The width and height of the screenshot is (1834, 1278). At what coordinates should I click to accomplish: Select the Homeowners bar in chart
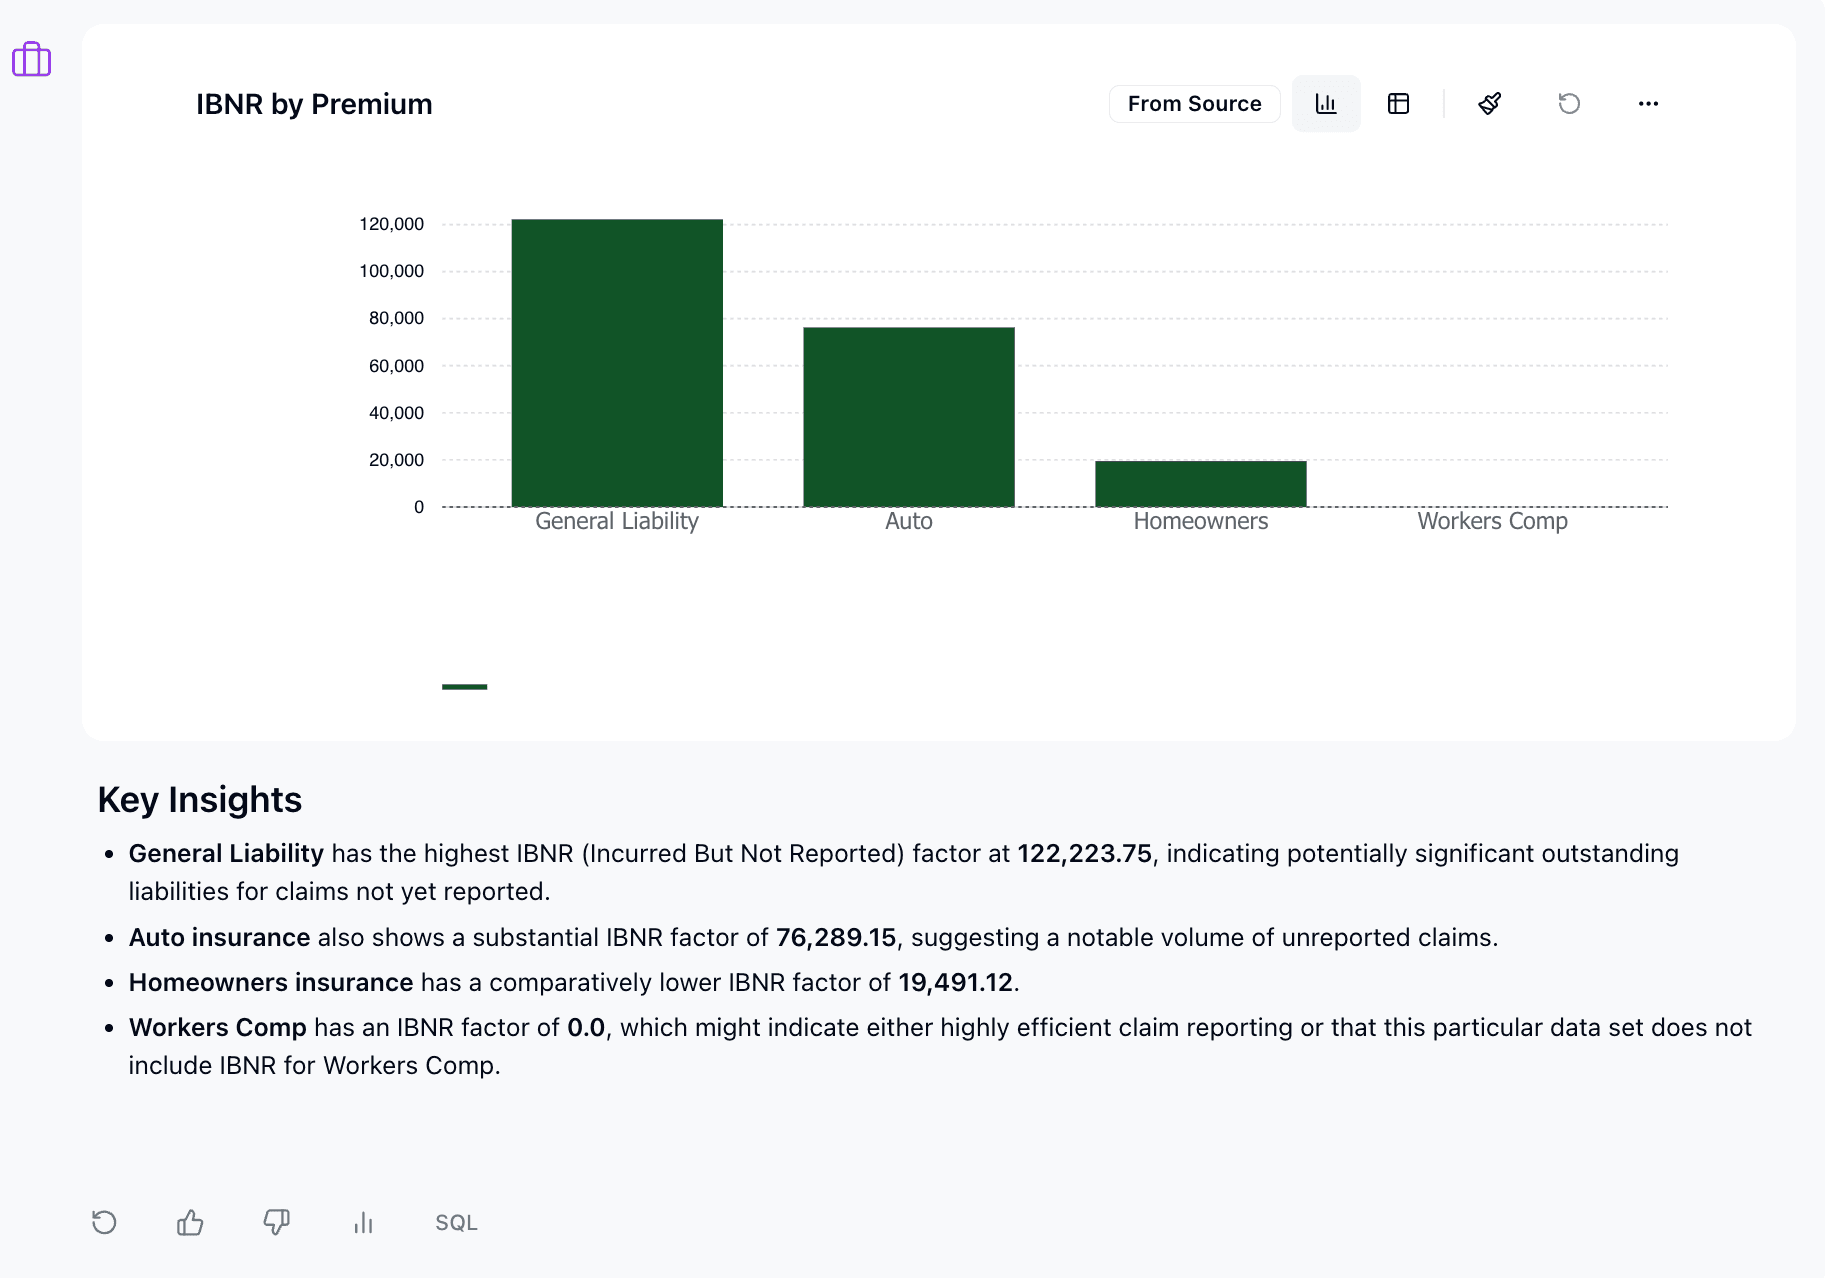click(1200, 484)
